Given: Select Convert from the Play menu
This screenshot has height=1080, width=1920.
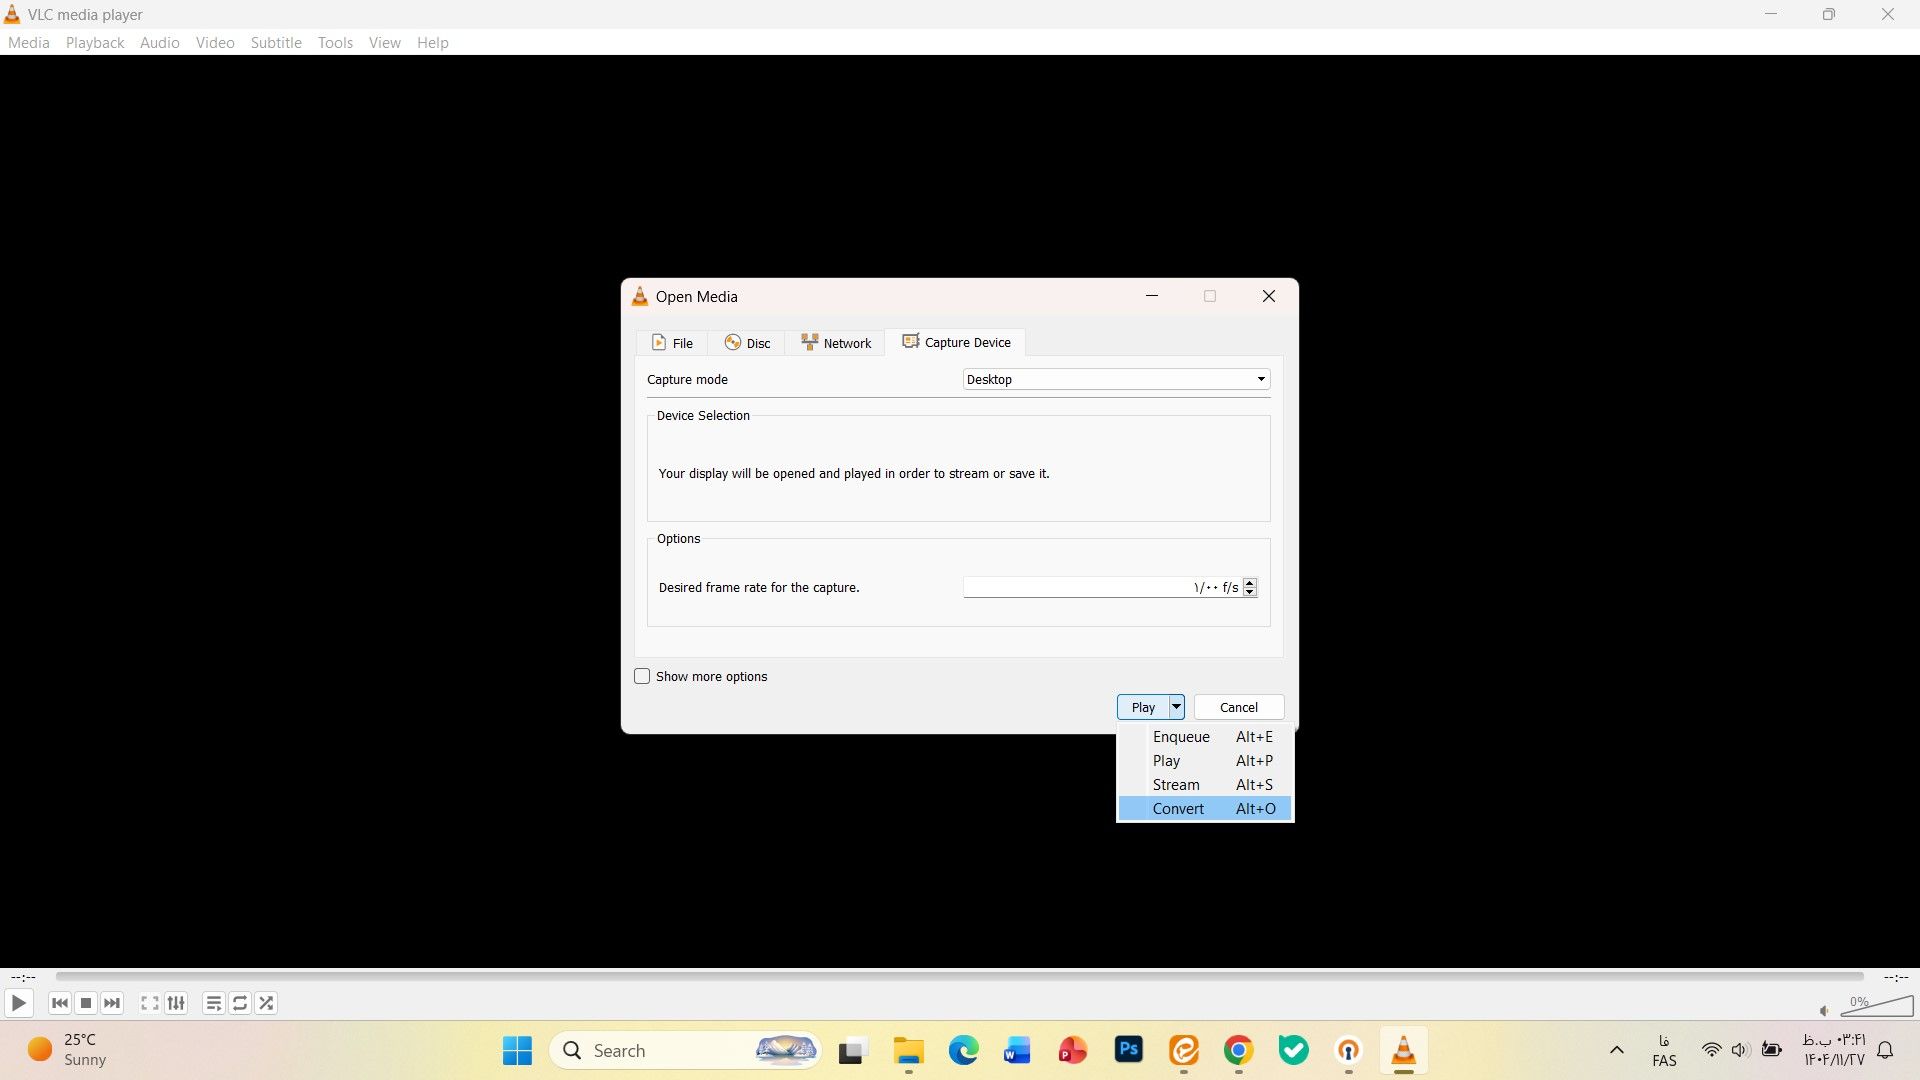Looking at the screenshot, I should point(1178,808).
